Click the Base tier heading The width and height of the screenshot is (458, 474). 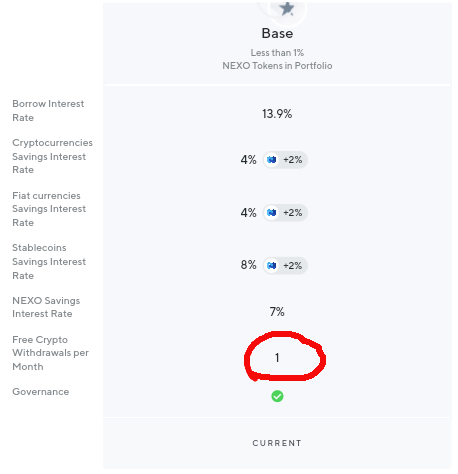(277, 33)
